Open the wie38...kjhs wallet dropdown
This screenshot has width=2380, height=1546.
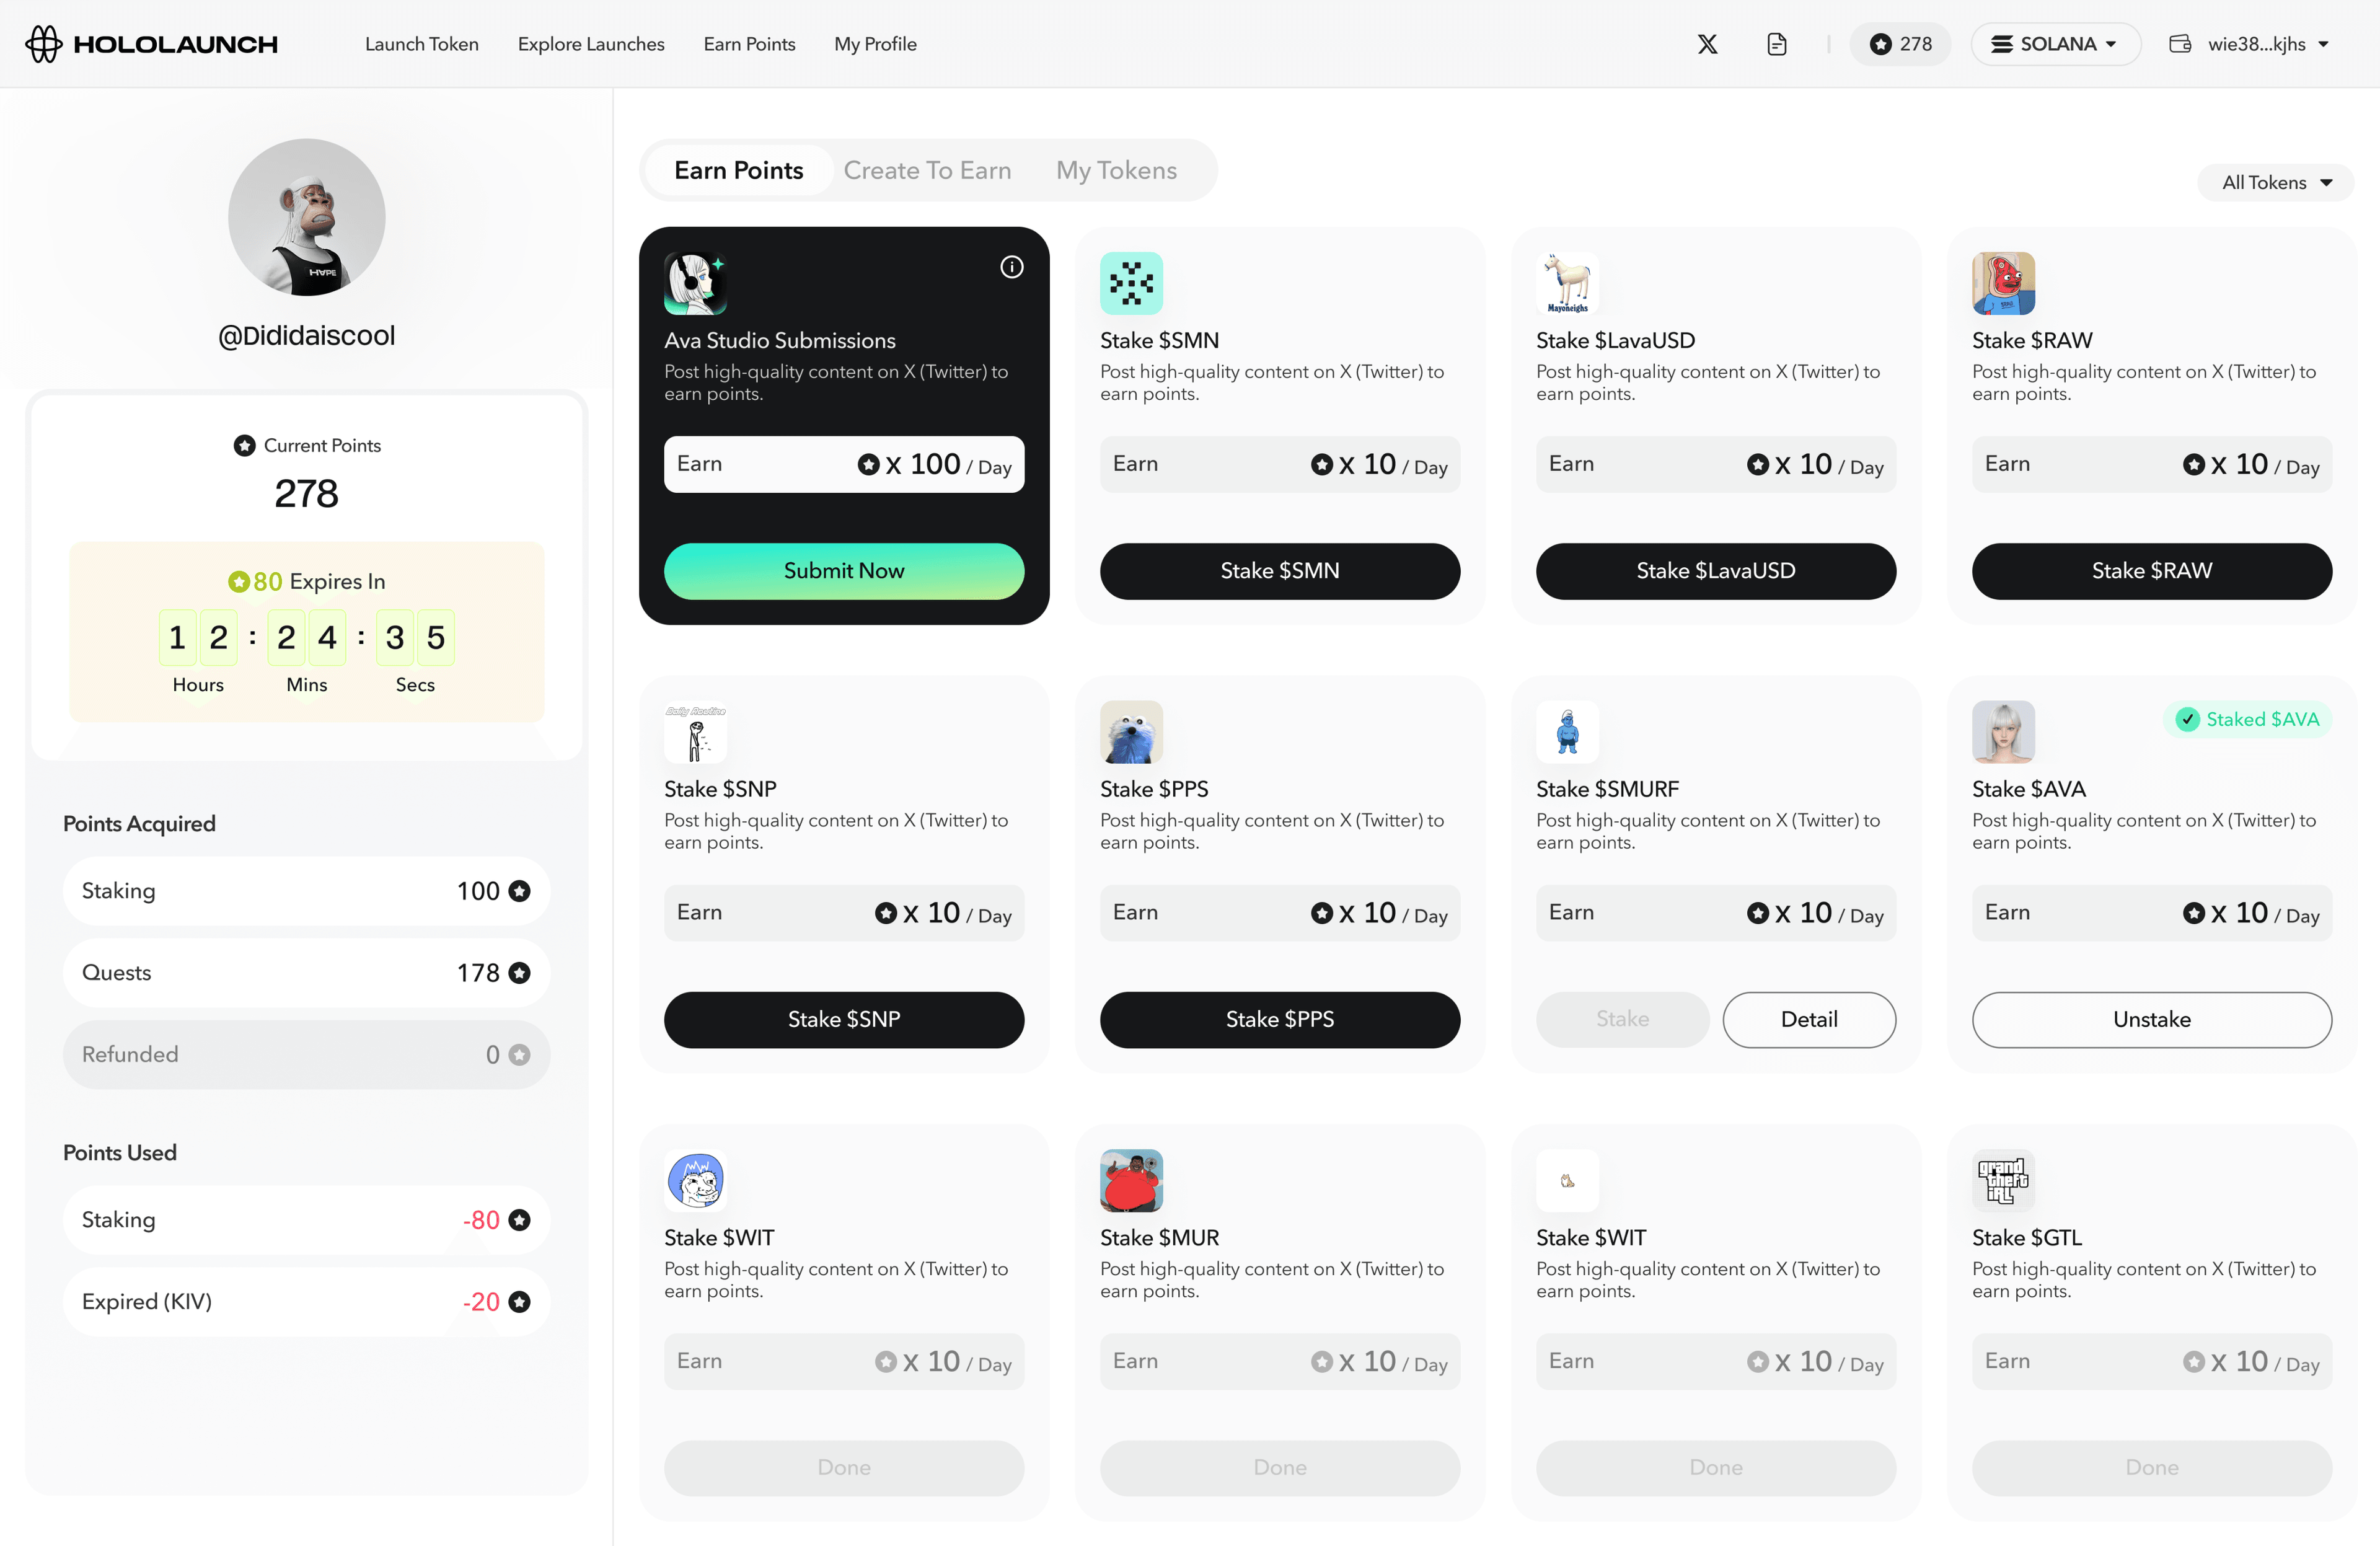pyautogui.click(x=2250, y=44)
